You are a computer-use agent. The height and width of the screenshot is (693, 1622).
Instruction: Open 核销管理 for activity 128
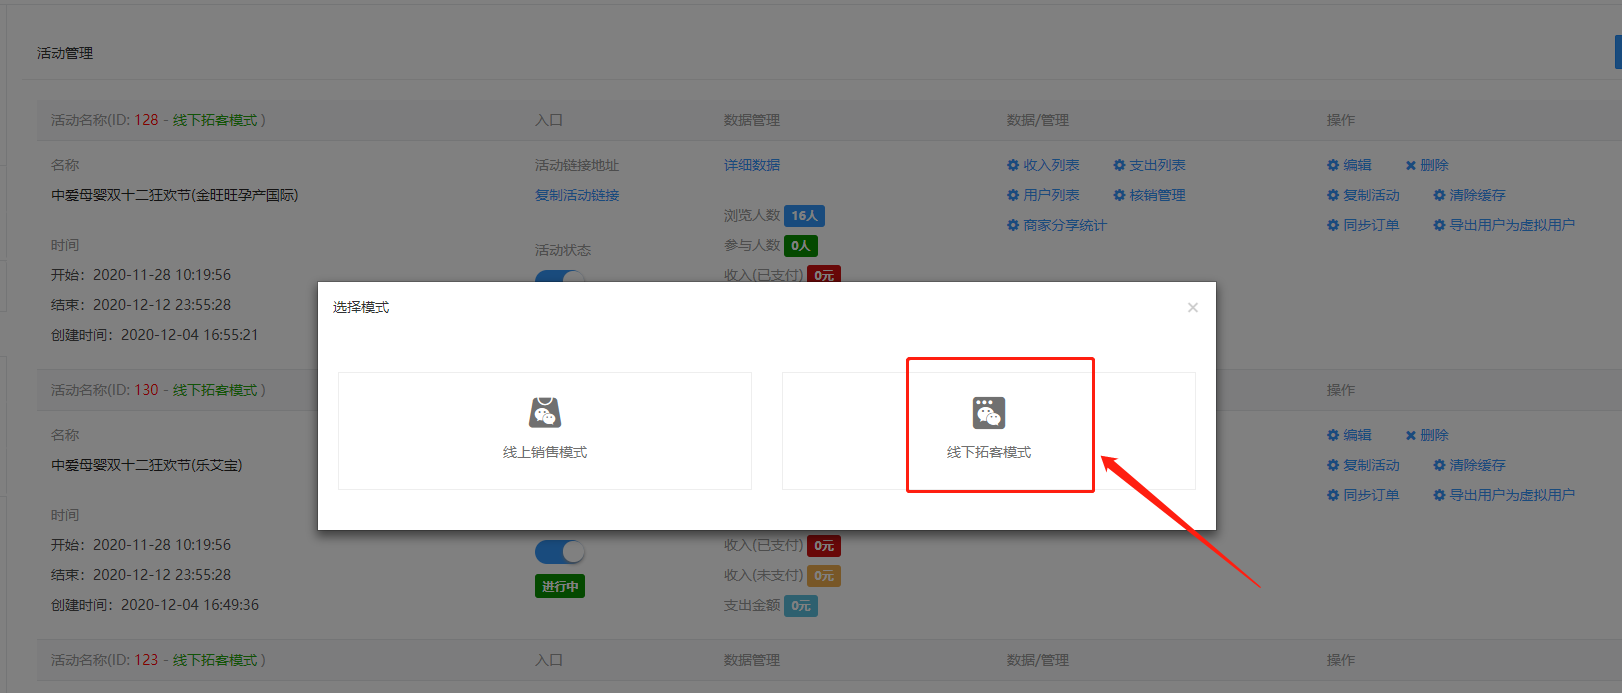pos(1149,195)
